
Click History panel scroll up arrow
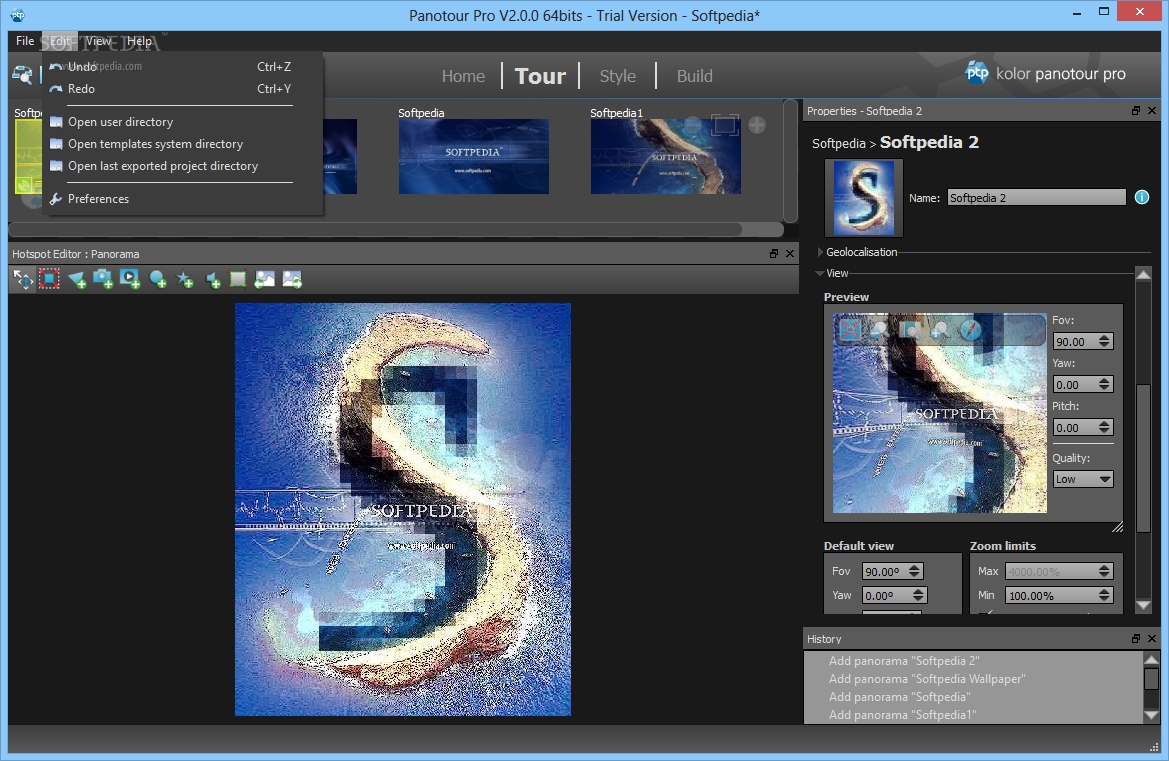(x=1151, y=659)
